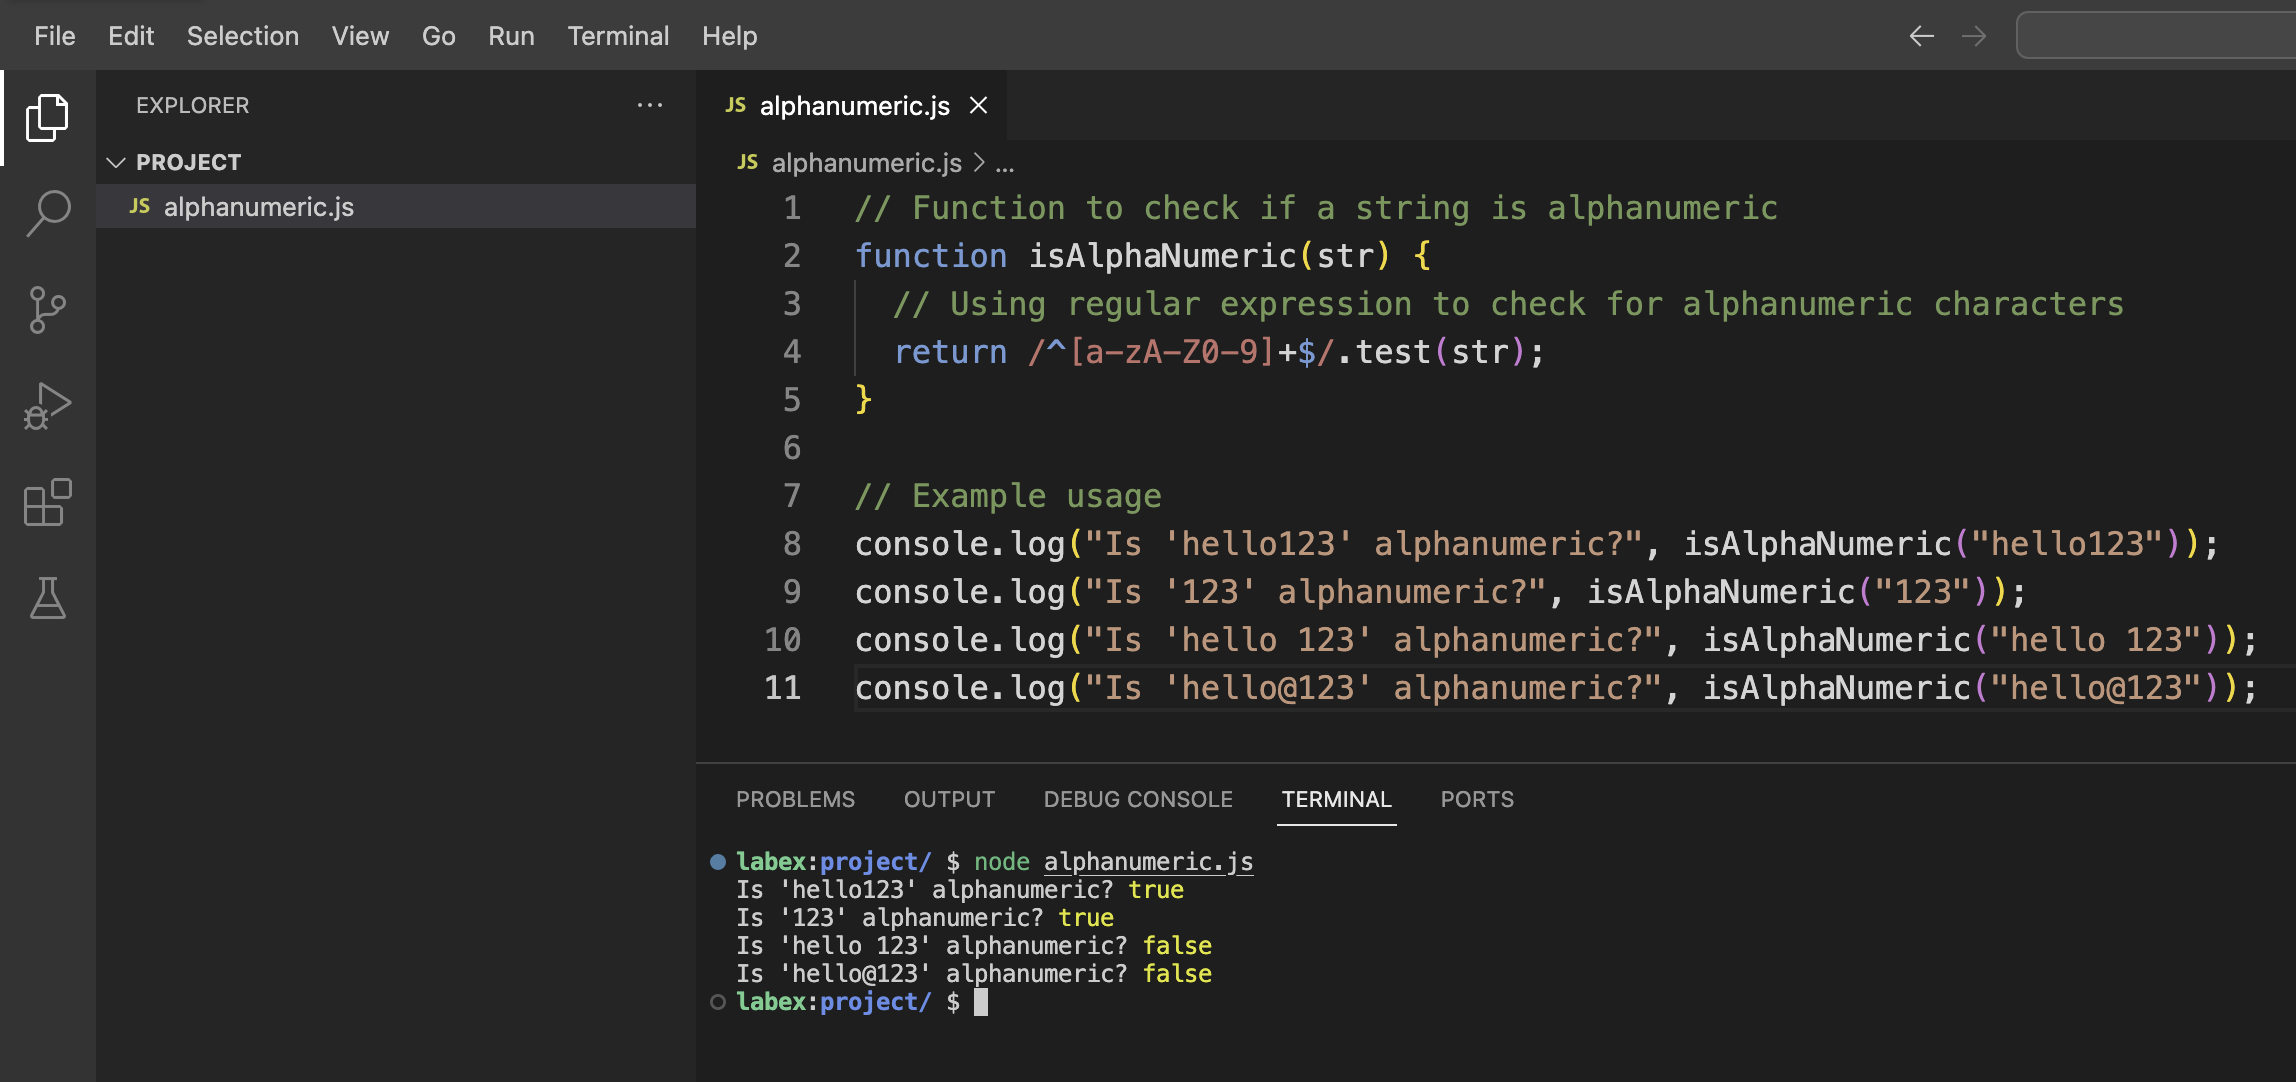Select alphanumeric.js in the file tree
Screen dimensions: 2296x1082
(x=258, y=207)
